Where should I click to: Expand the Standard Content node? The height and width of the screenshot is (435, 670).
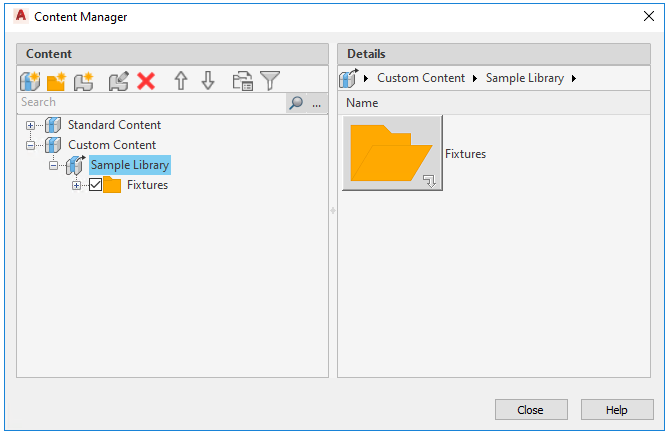coord(30,126)
